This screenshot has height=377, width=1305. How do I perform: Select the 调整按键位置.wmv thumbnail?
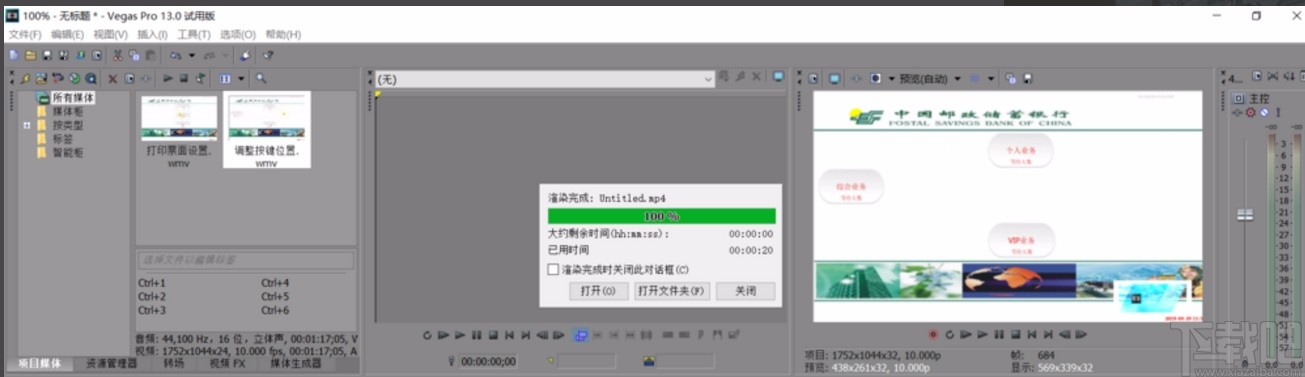tap(266, 130)
